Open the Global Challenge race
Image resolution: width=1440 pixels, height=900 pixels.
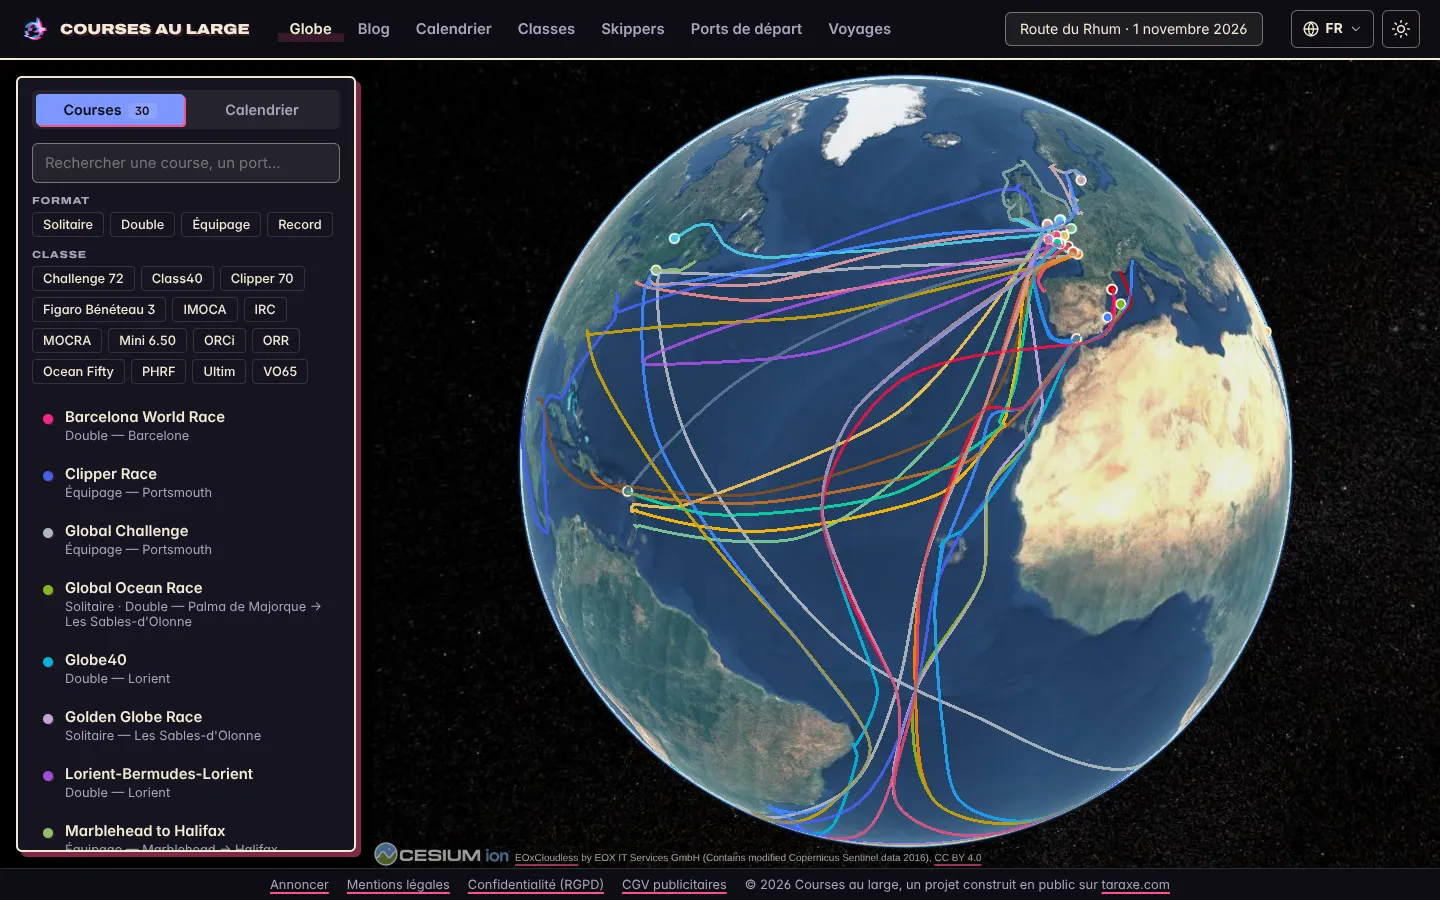coord(186,540)
